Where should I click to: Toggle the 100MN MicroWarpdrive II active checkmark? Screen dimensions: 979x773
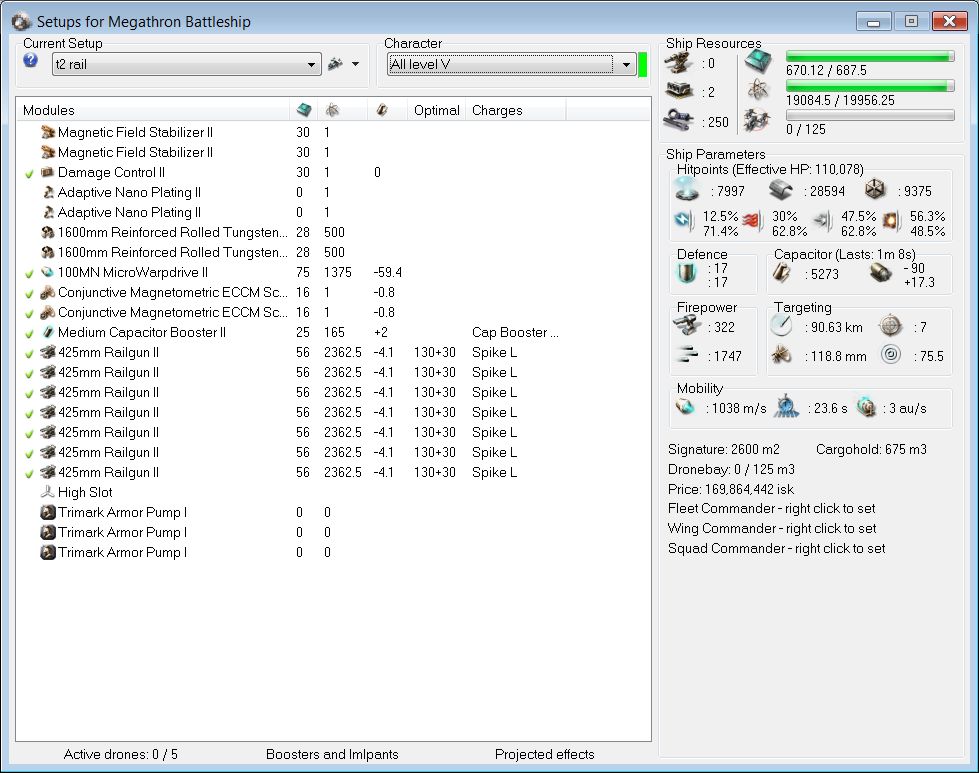point(29,273)
